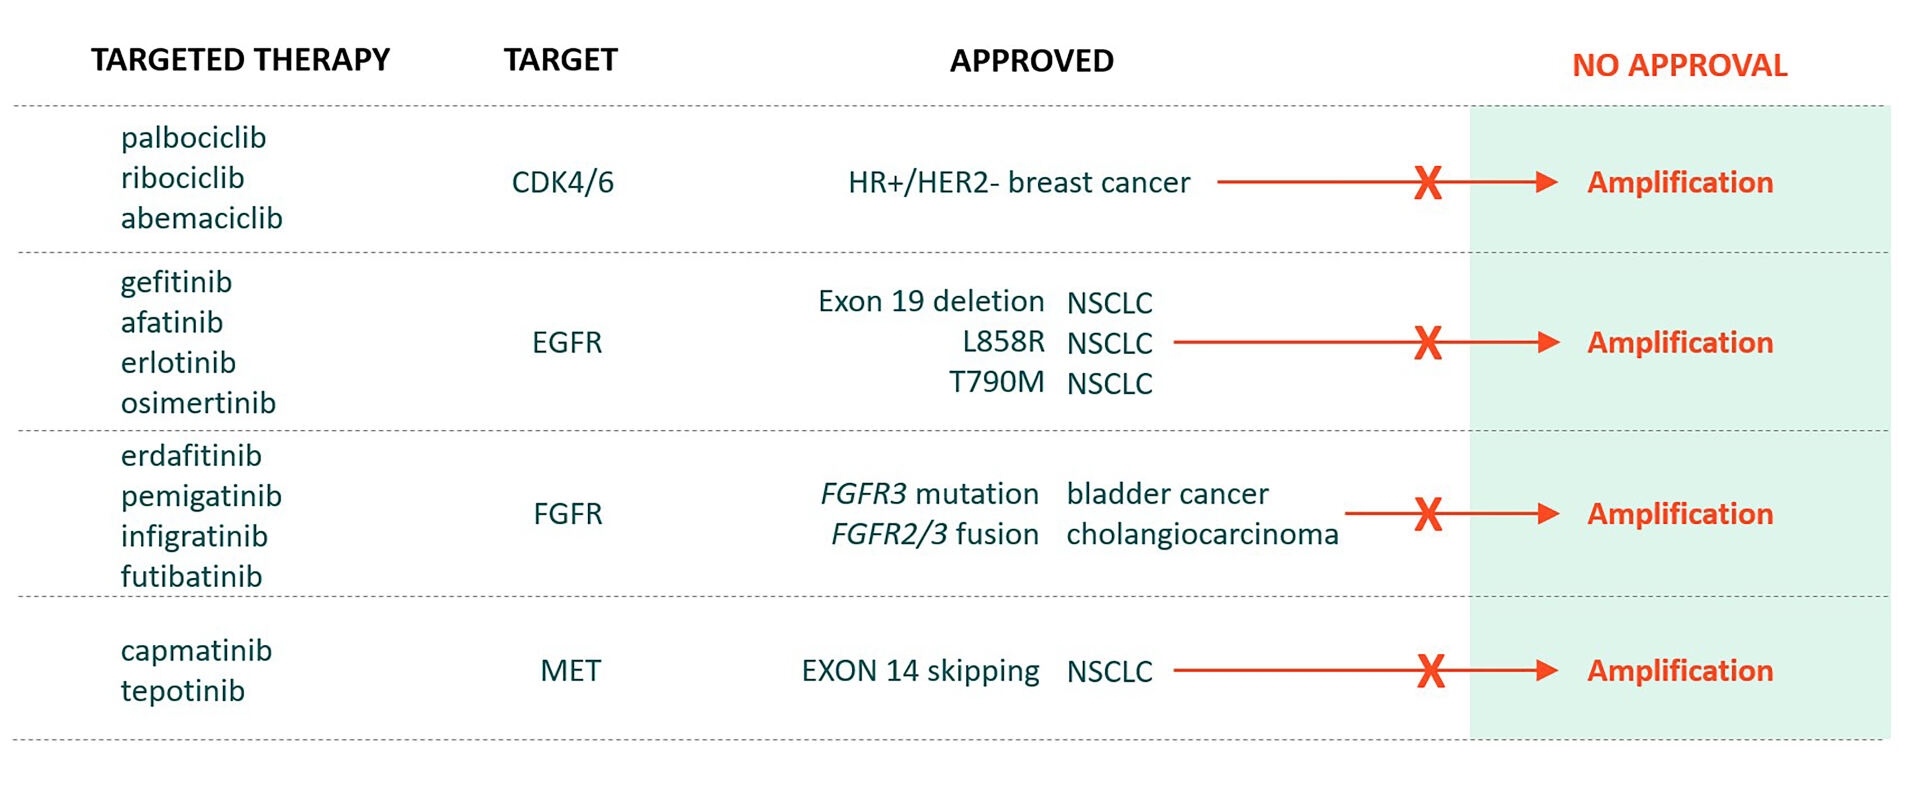1920x793 pixels.
Task: Click the drug name capmatinib
Action: [x=196, y=651]
